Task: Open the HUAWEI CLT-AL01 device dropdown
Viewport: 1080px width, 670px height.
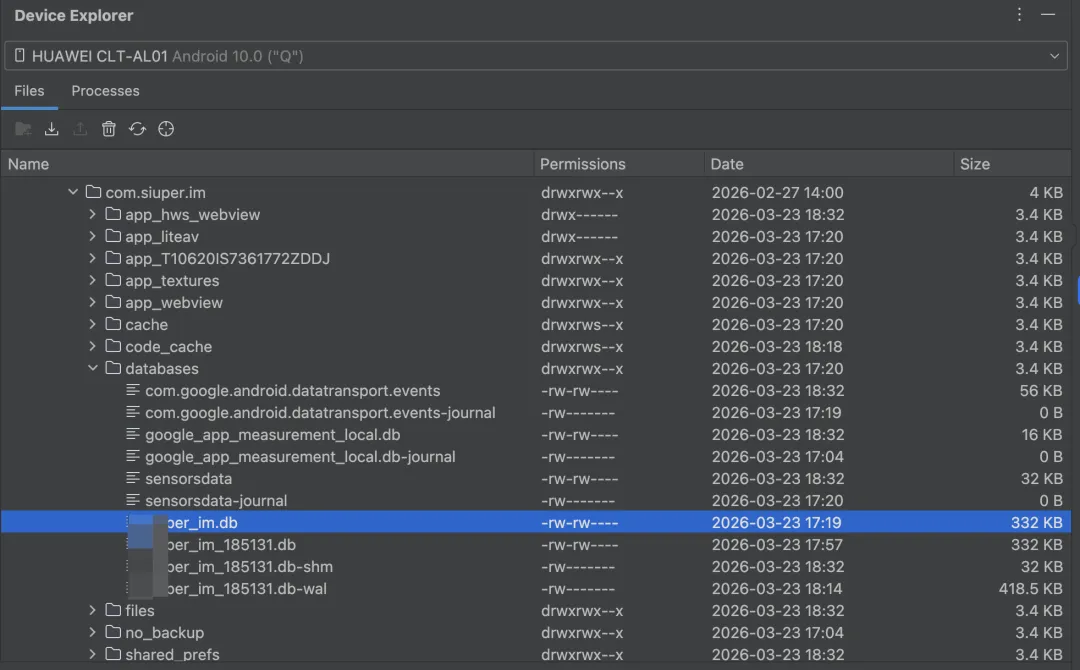Action: coord(540,56)
